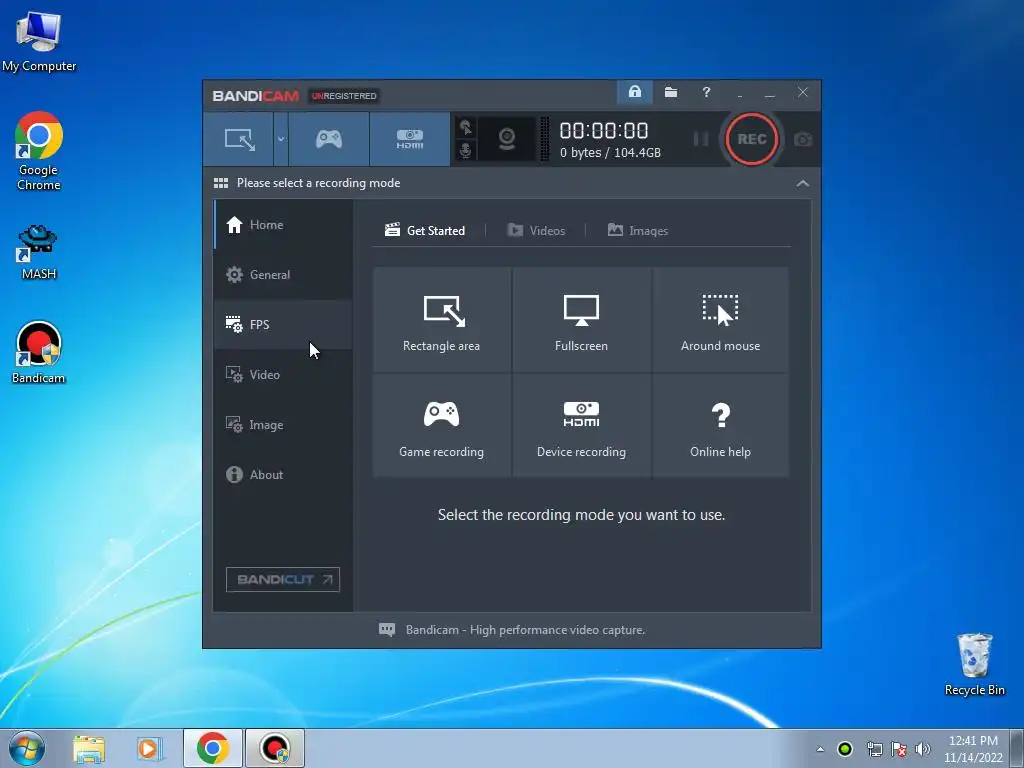
Task: Click the grid icon beside 'Please select a recording mode'
Action: [x=221, y=183]
